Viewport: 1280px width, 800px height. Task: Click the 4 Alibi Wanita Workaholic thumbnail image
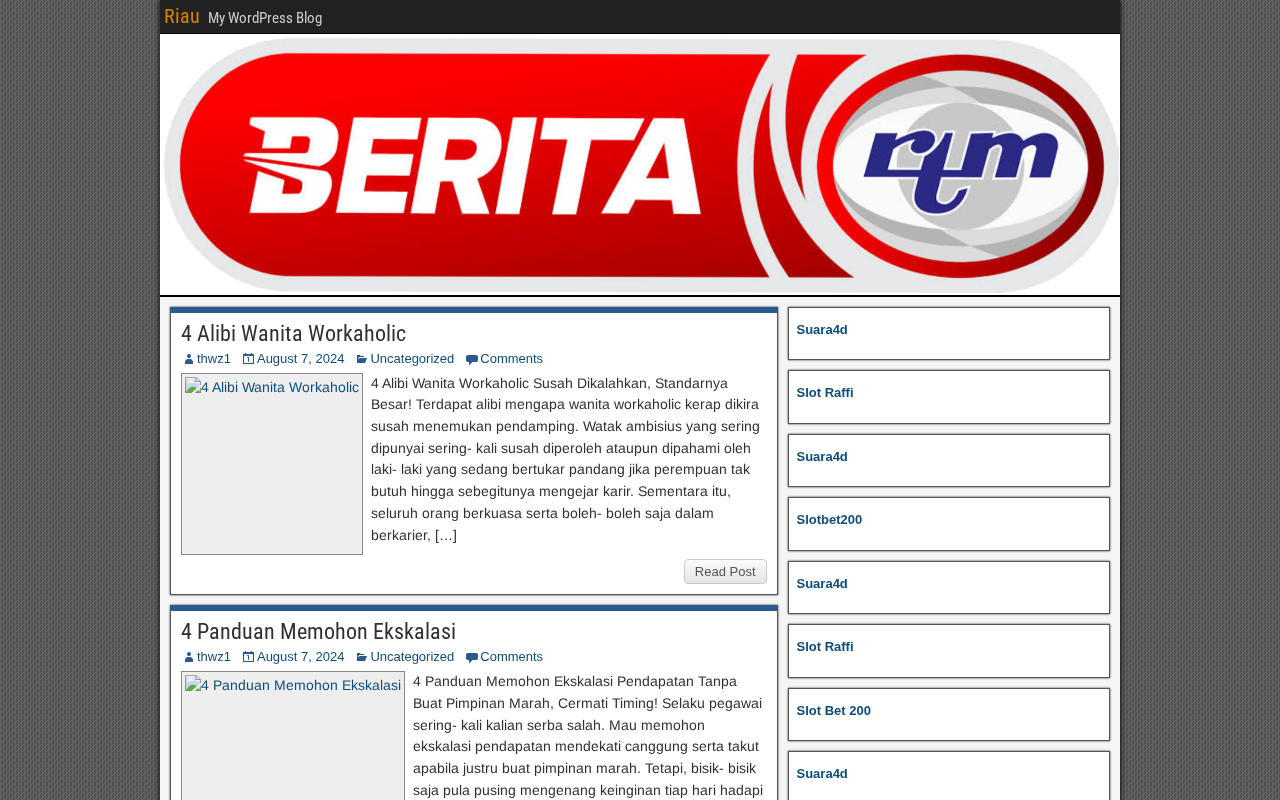tap(272, 464)
